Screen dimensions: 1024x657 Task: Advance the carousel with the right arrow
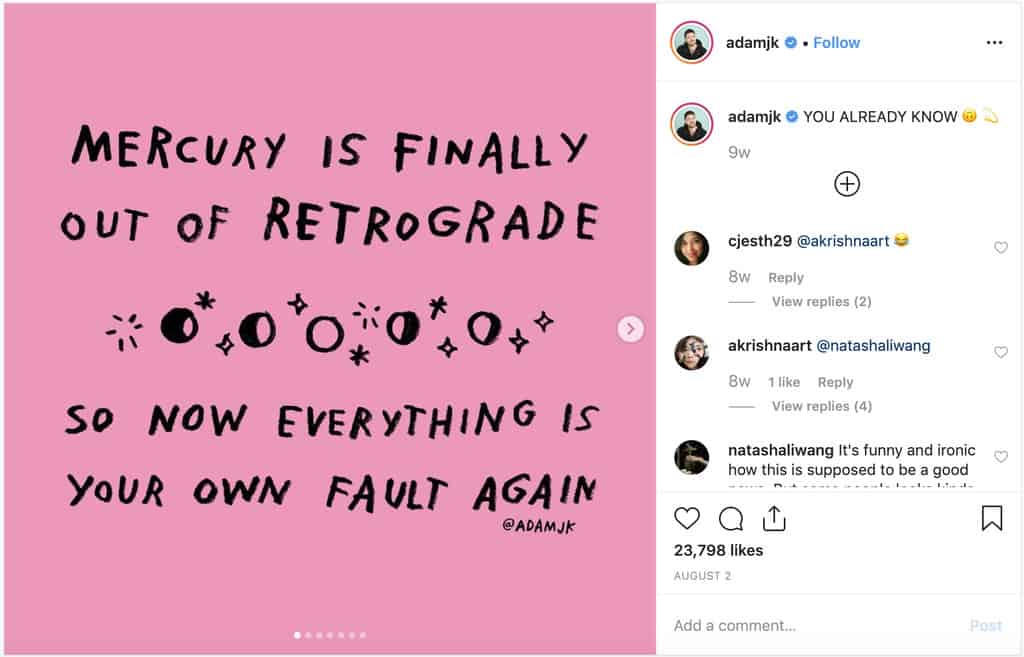coord(630,328)
